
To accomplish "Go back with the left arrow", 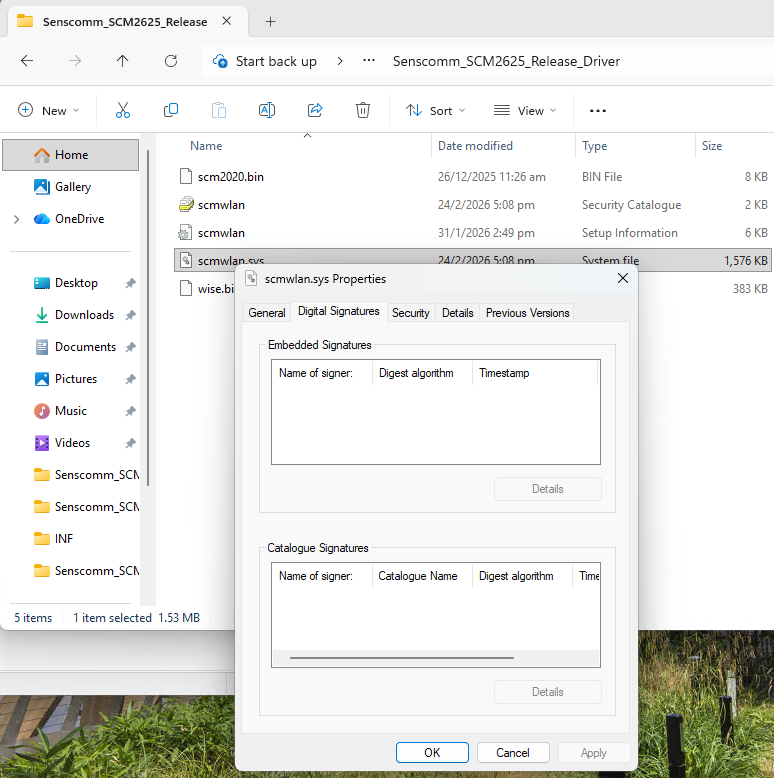I will coord(27,61).
